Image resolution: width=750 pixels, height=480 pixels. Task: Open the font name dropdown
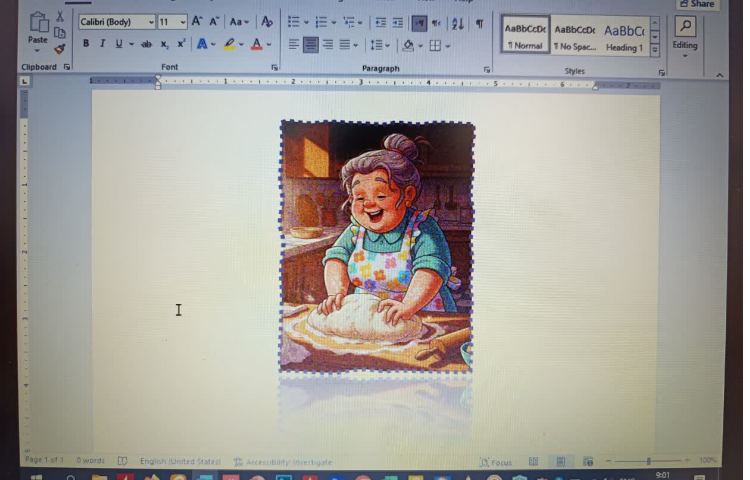point(151,22)
